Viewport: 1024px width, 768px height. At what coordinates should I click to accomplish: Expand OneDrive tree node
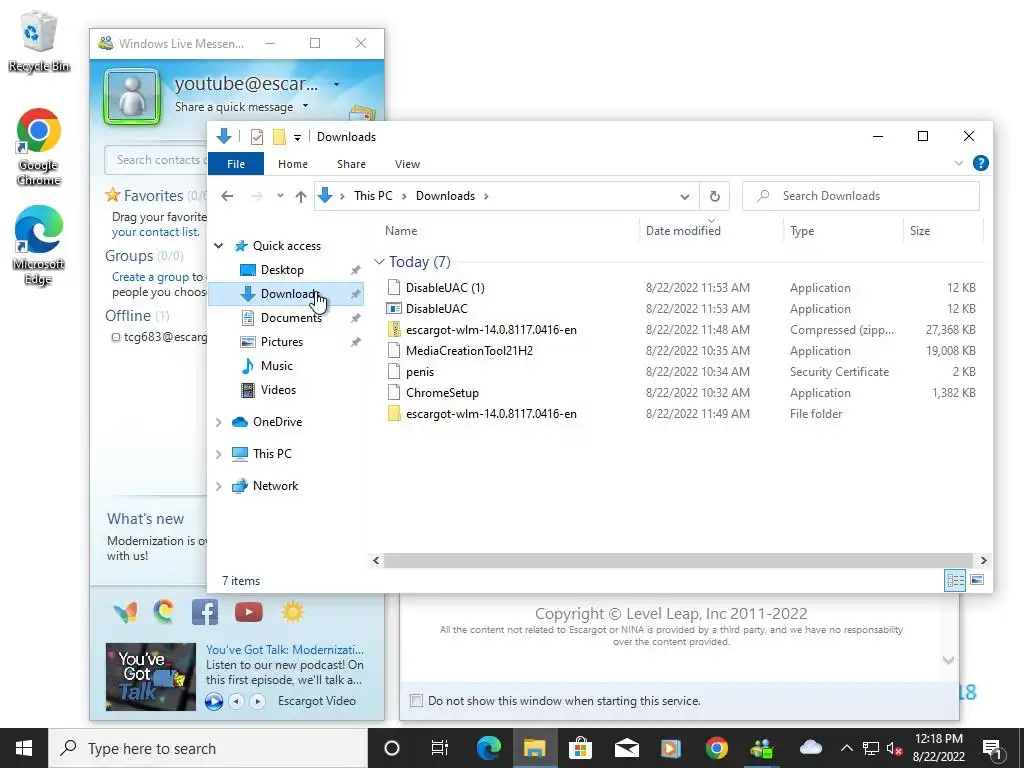click(x=219, y=422)
